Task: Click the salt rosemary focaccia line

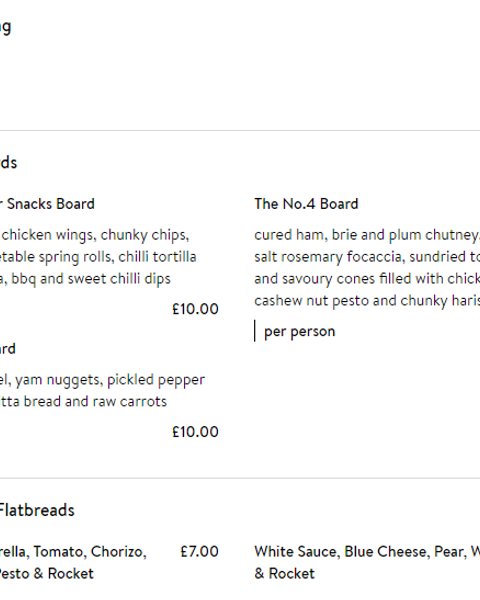Action: coord(367,257)
